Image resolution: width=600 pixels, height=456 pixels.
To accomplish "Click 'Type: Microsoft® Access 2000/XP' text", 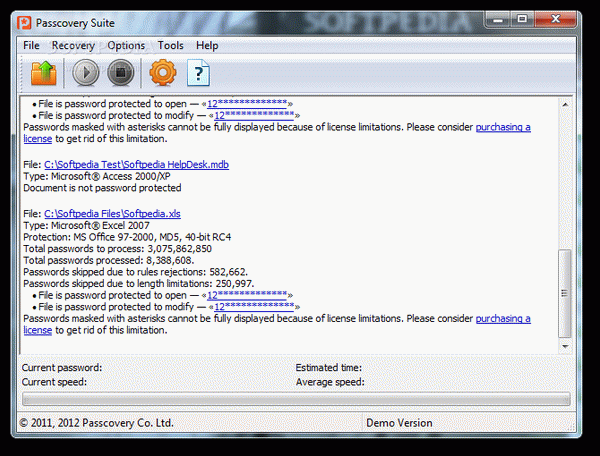I will pos(97,176).
